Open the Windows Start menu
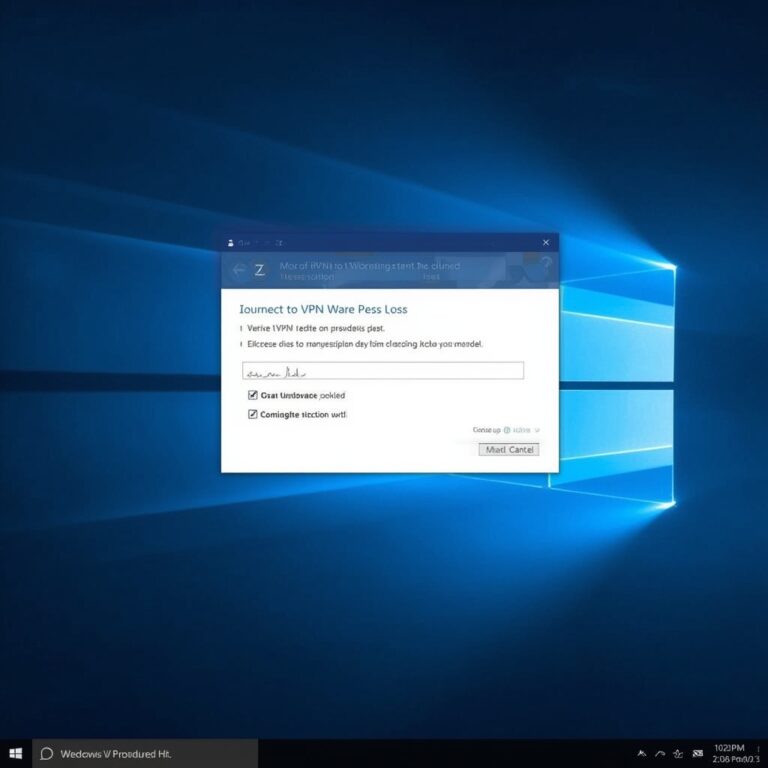This screenshot has width=768, height=768. pos(16,754)
